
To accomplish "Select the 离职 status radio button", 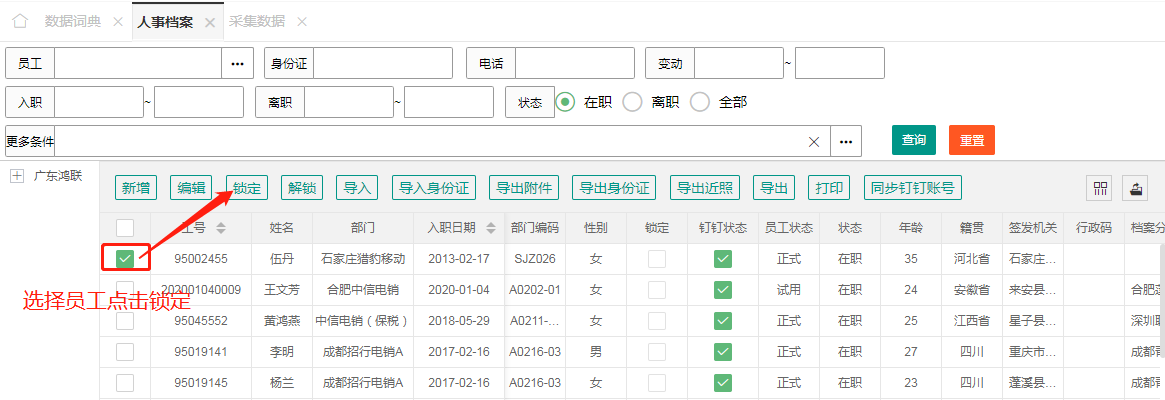I will pos(632,102).
